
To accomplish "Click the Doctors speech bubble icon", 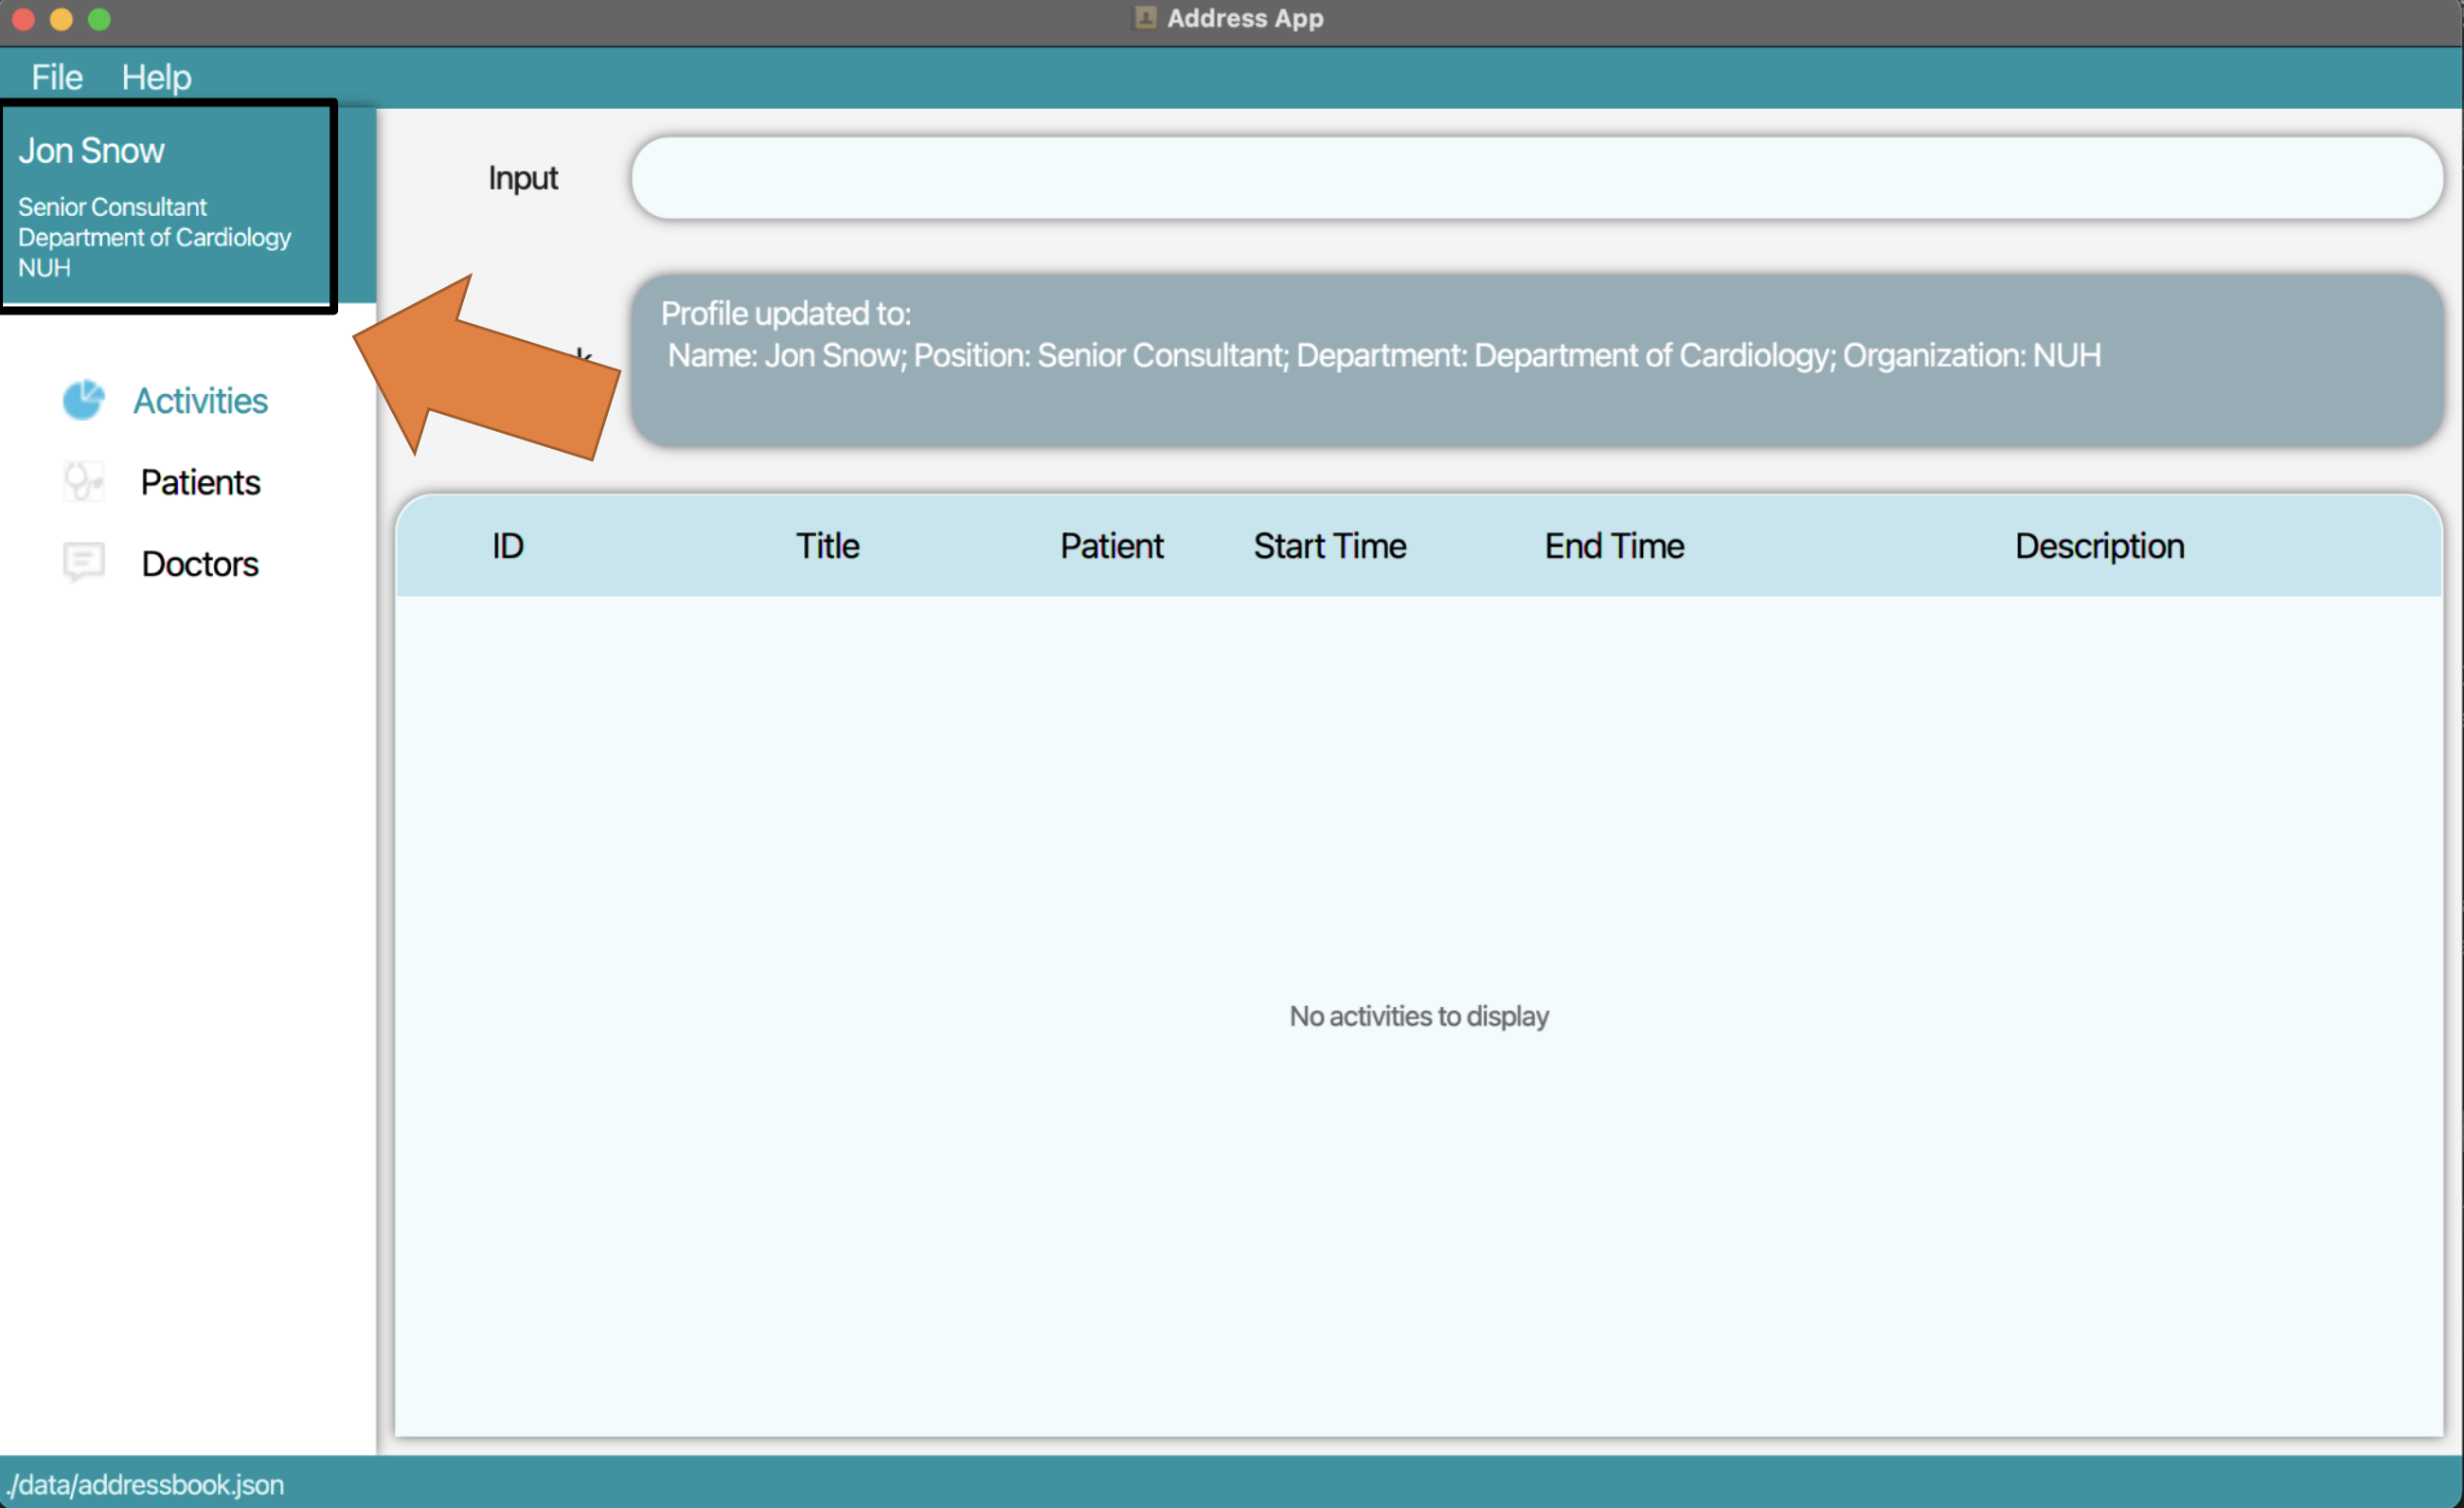I will point(84,562).
